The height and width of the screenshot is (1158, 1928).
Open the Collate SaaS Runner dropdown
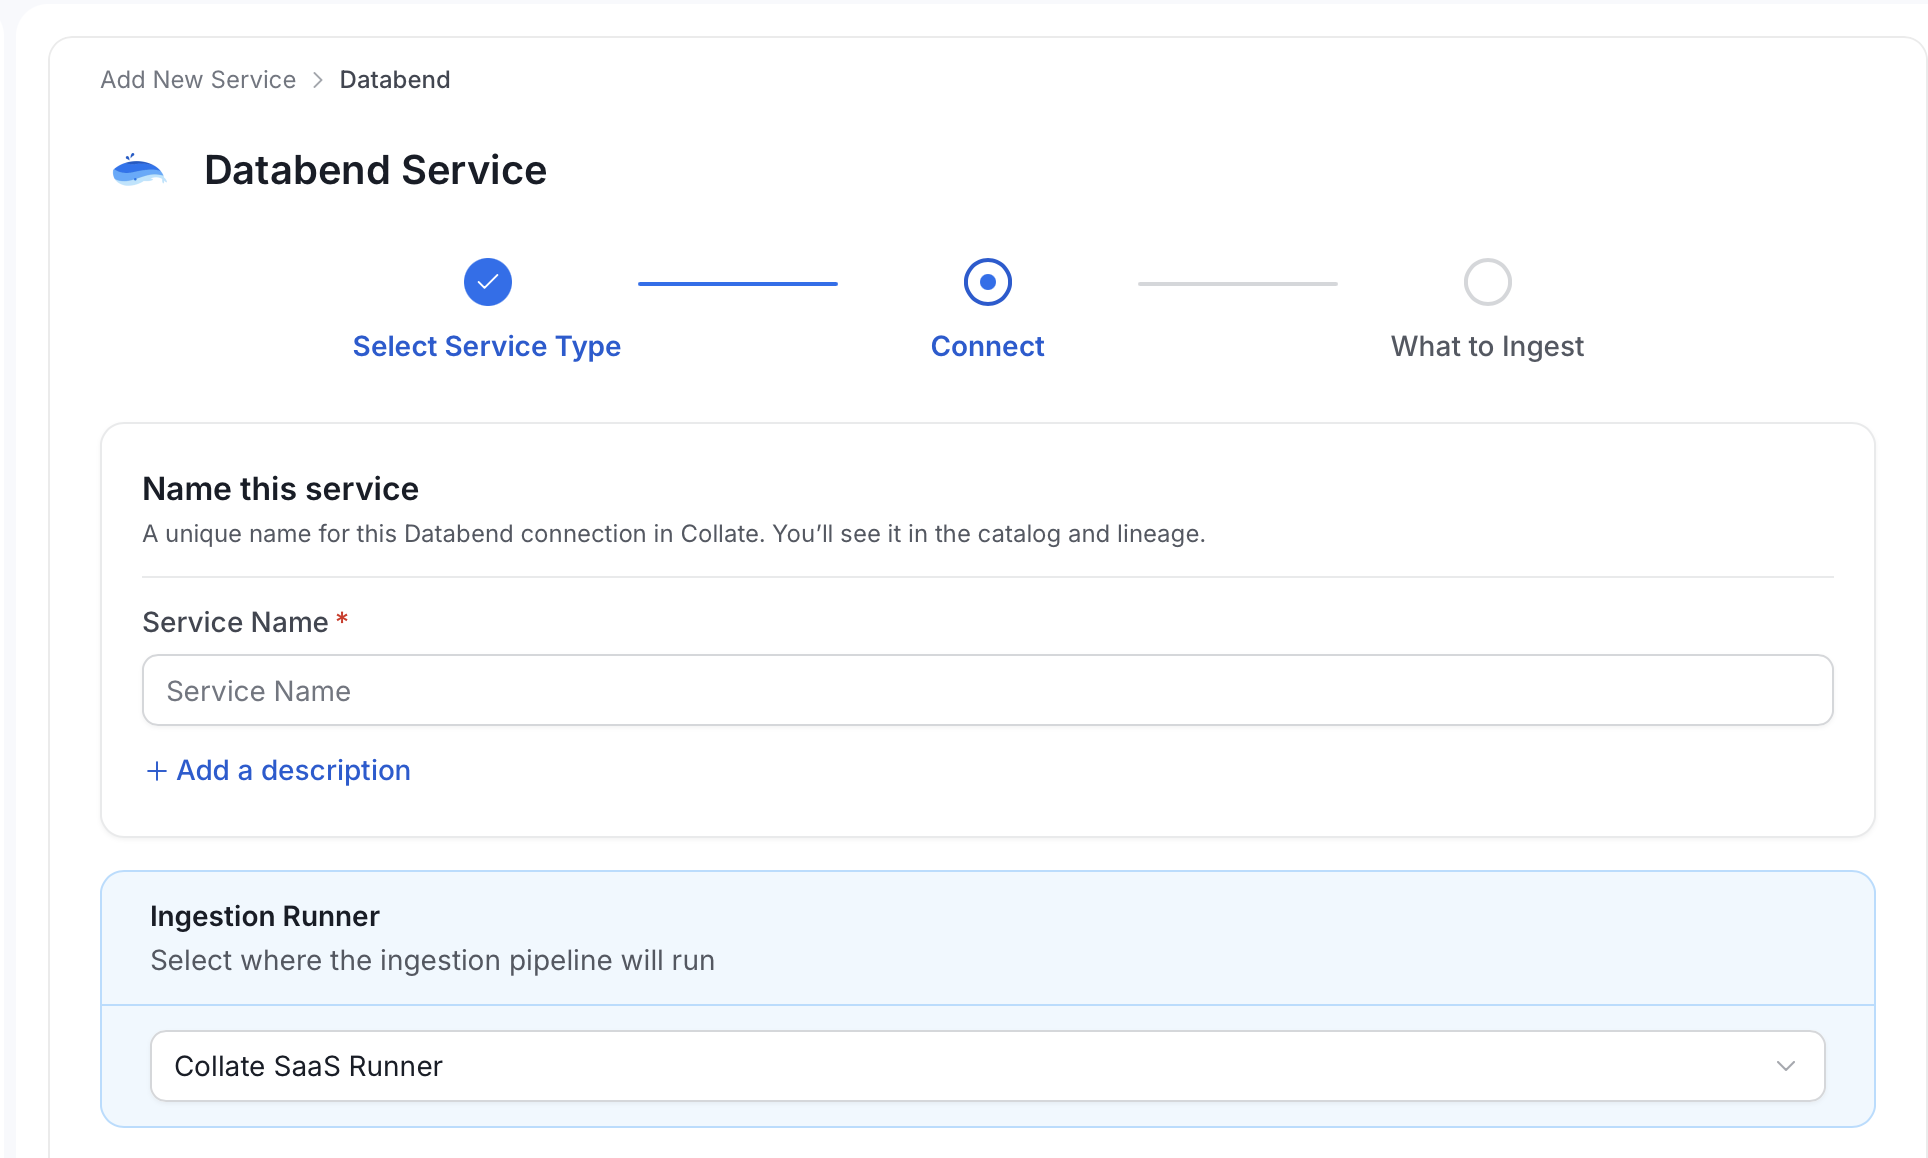pyautogui.click(x=987, y=1066)
